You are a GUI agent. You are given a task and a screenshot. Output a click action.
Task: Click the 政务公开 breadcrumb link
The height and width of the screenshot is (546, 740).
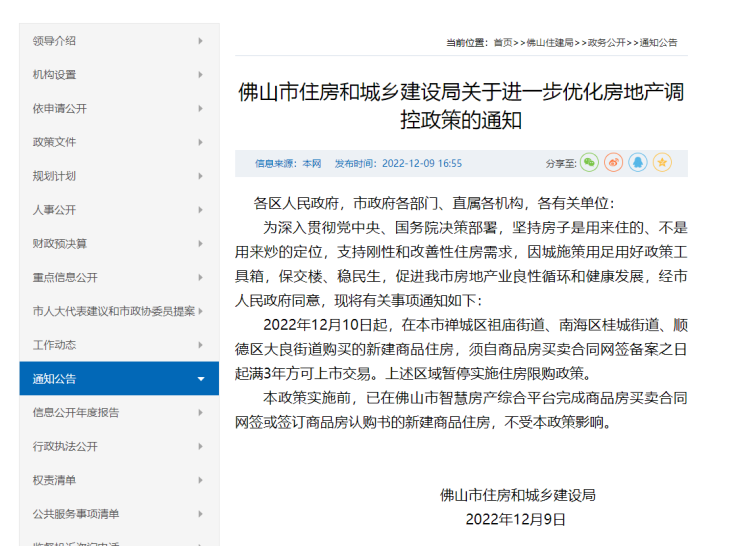coord(606,43)
